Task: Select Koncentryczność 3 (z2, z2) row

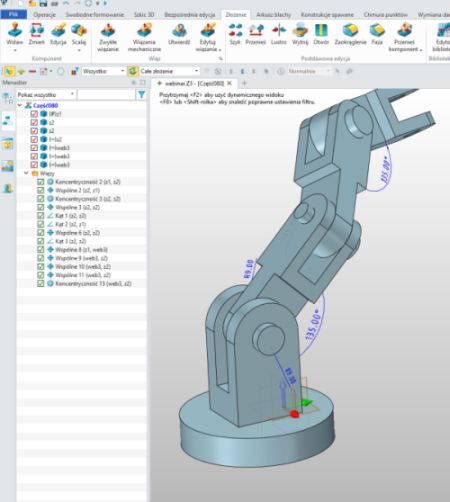Action: pyautogui.click(x=88, y=199)
